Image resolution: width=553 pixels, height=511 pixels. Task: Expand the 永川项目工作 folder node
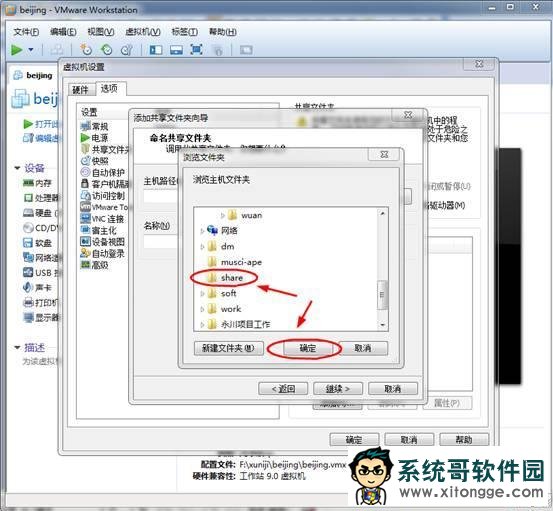click(x=202, y=324)
